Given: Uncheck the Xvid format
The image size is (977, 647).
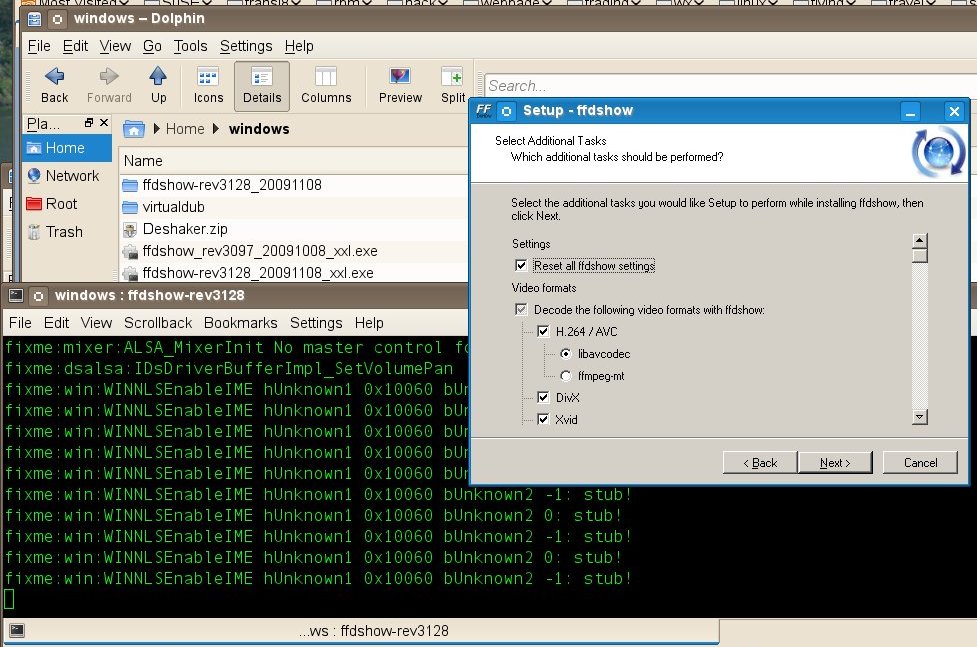Looking at the screenshot, I should click(x=543, y=419).
